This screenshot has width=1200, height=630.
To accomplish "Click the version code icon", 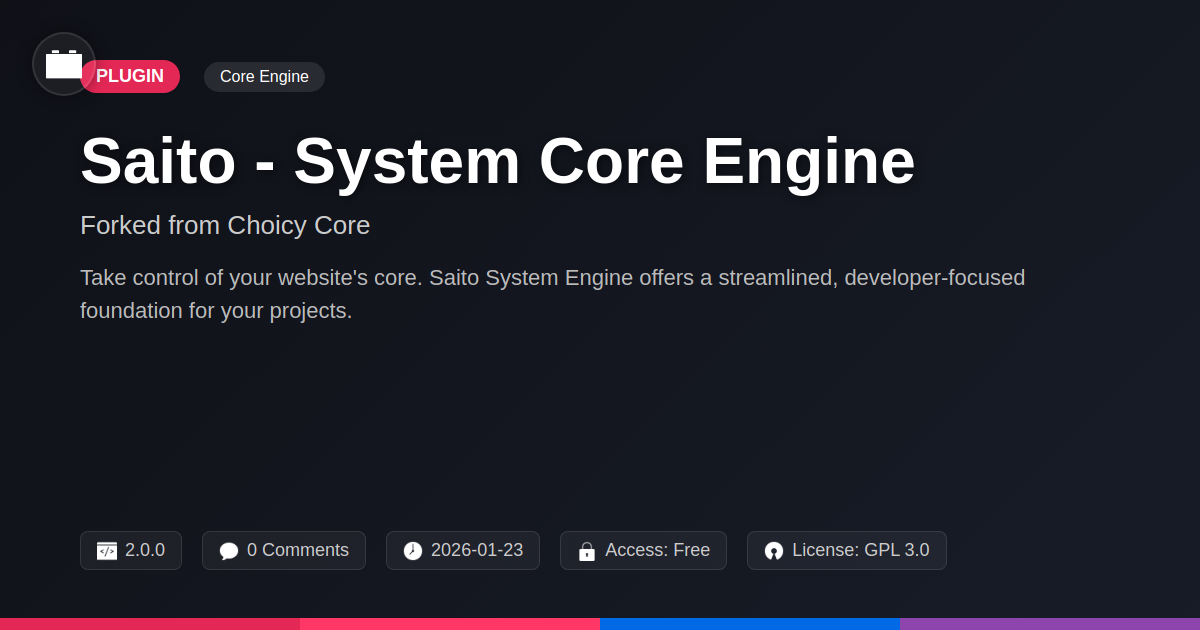I will [107, 551].
